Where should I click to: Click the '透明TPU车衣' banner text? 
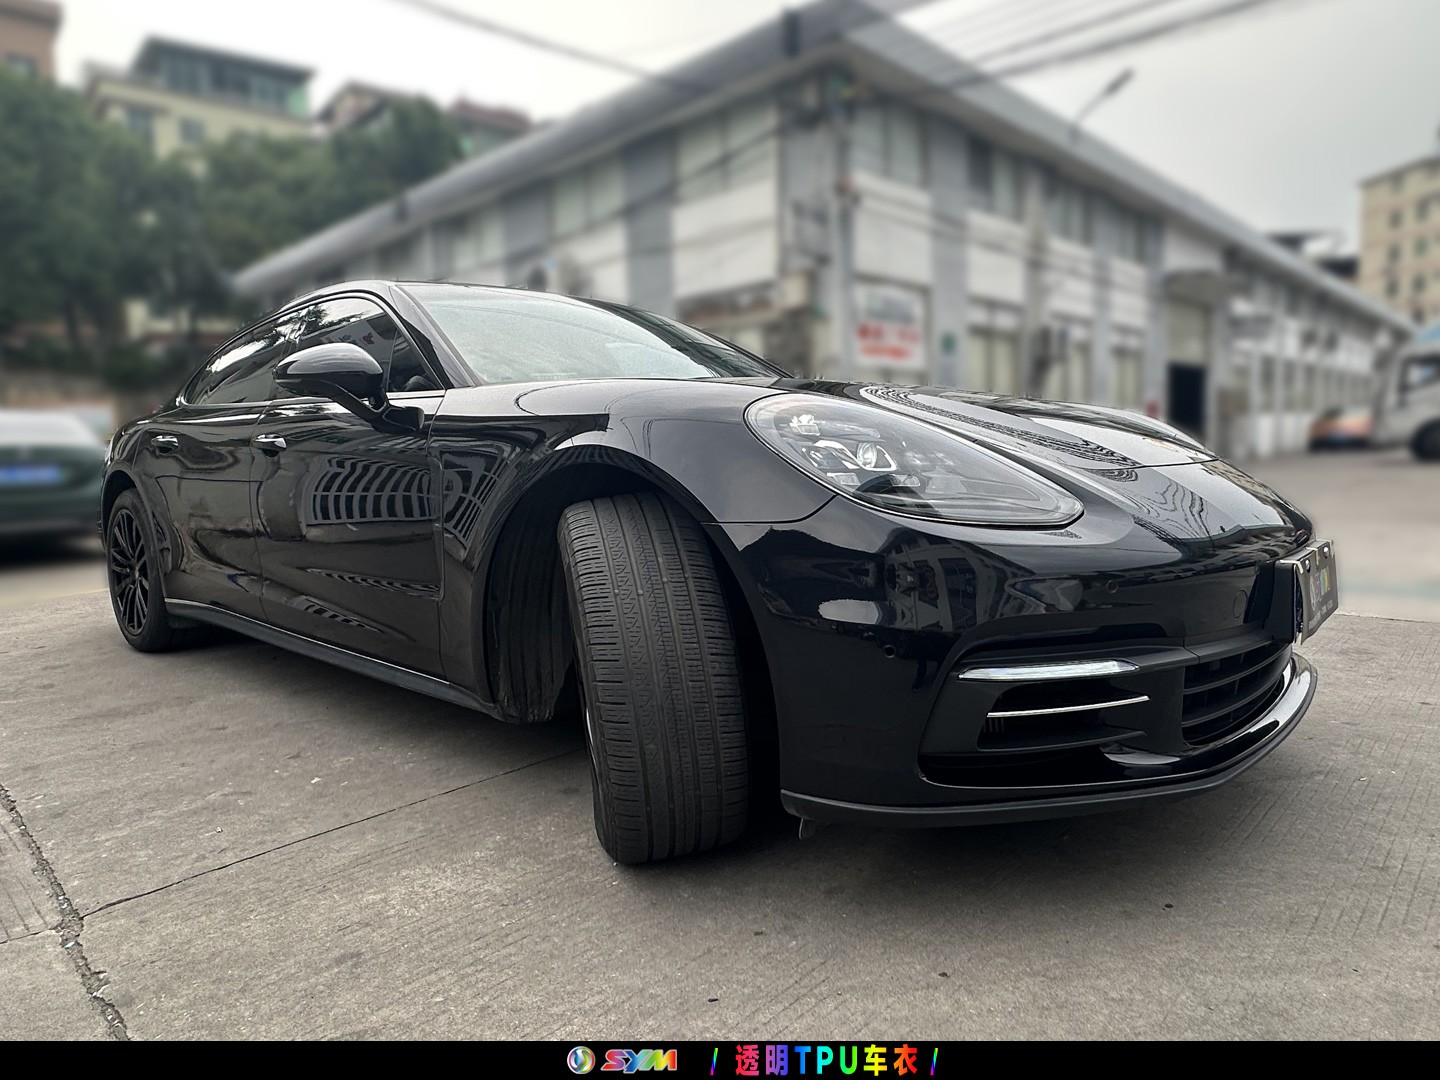[x=826, y=1060]
